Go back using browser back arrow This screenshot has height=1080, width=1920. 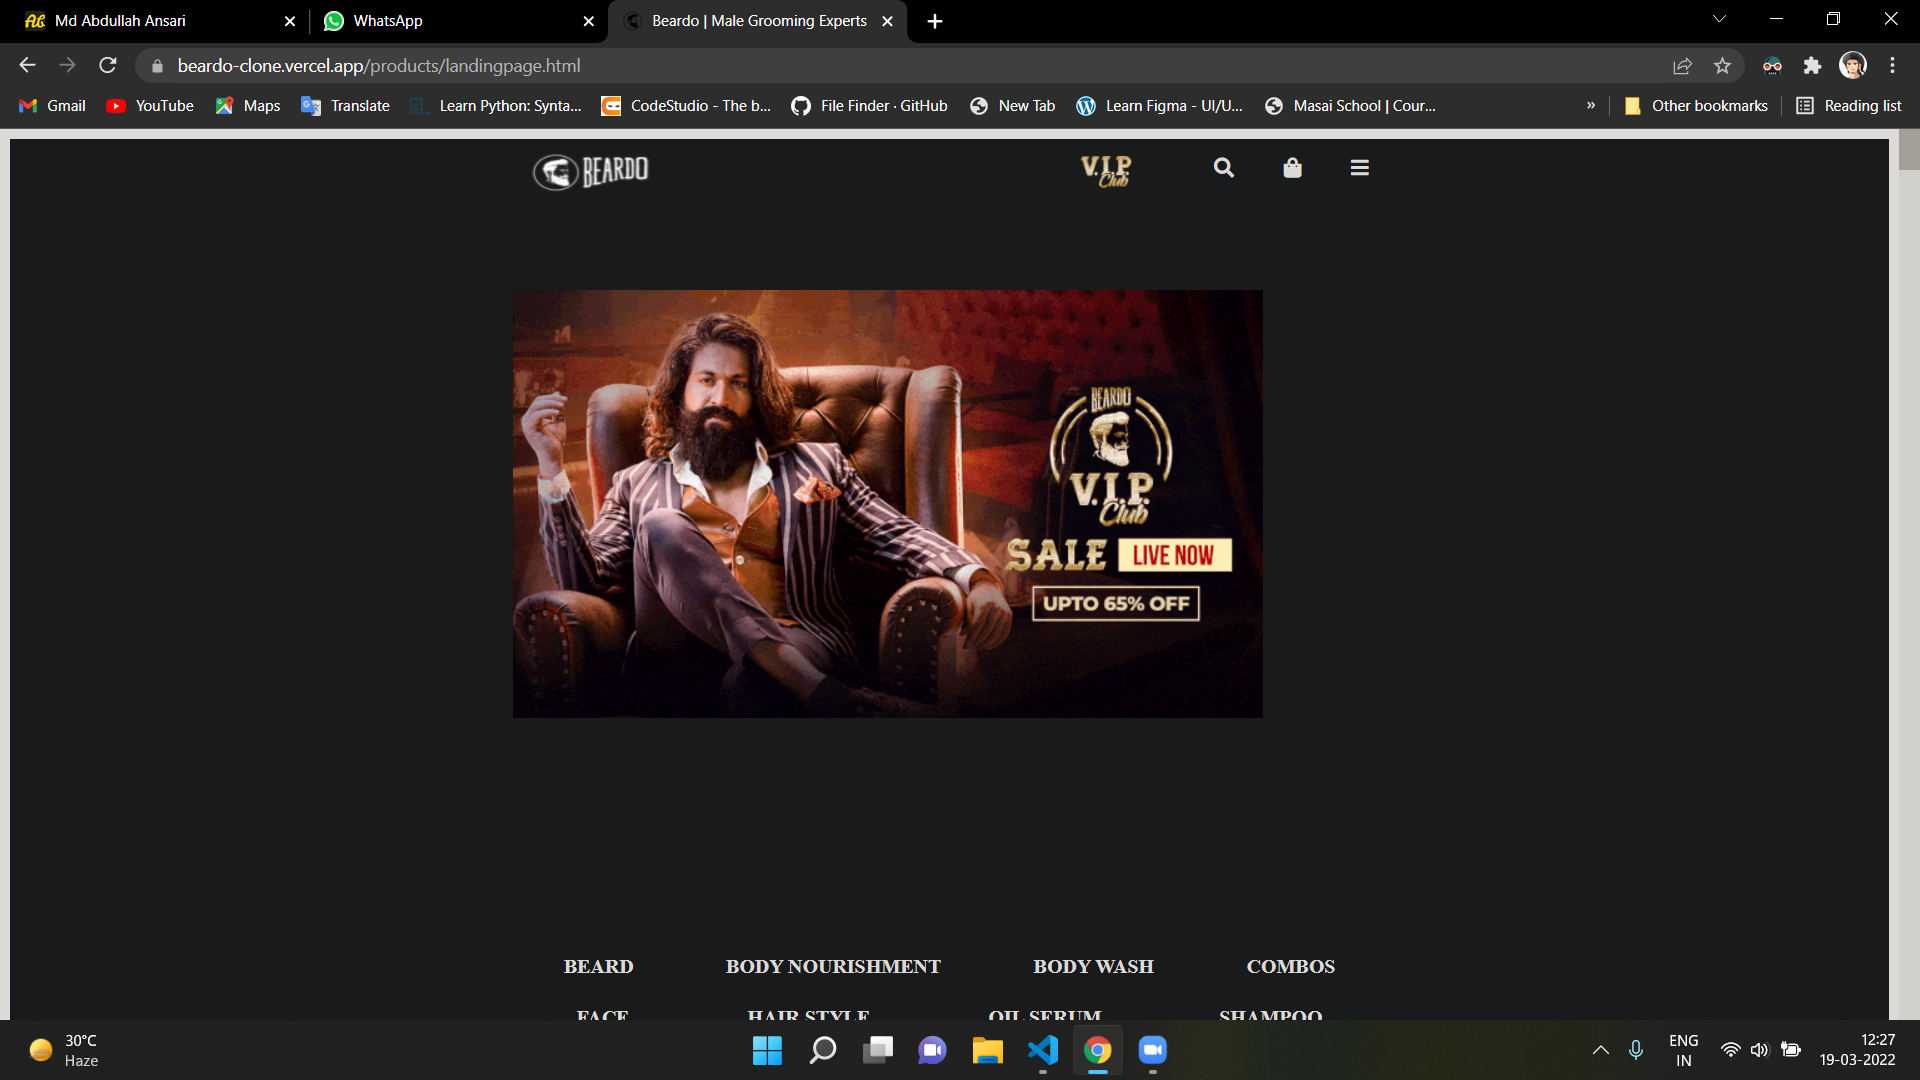(27, 65)
